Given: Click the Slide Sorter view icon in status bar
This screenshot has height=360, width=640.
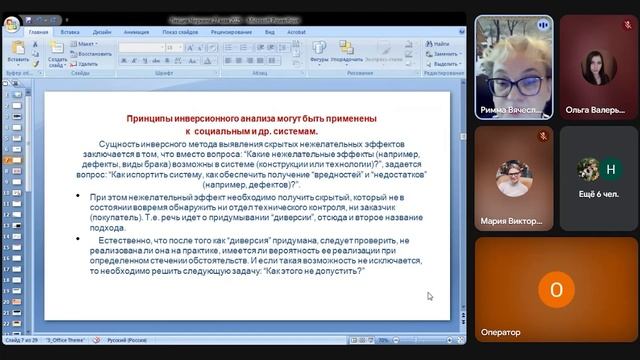Looking at the screenshot, I should pos(362,340).
